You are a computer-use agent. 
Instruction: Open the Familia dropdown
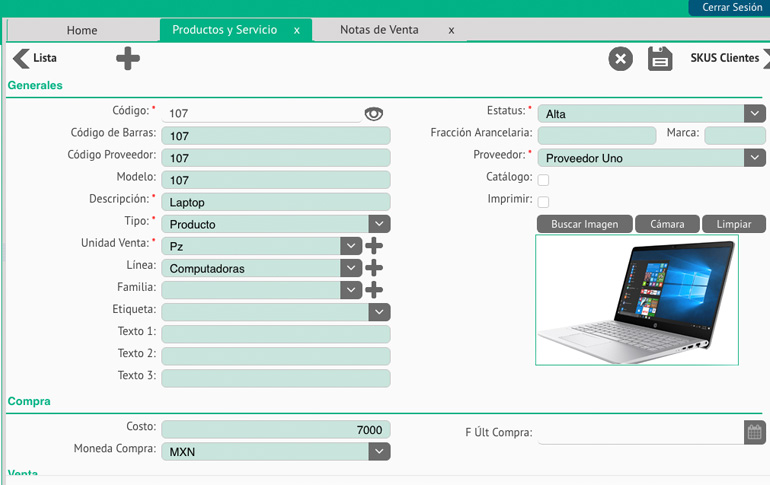coord(351,290)
